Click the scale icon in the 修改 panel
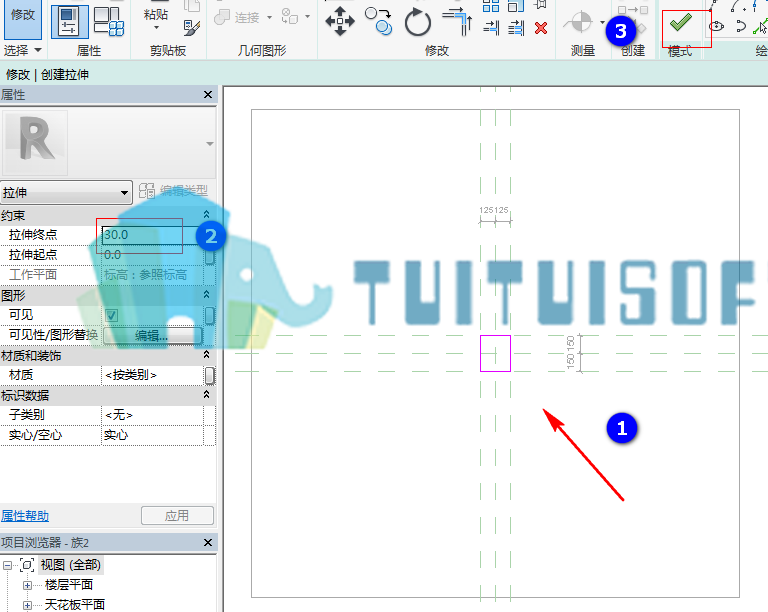 coord(516,6)
